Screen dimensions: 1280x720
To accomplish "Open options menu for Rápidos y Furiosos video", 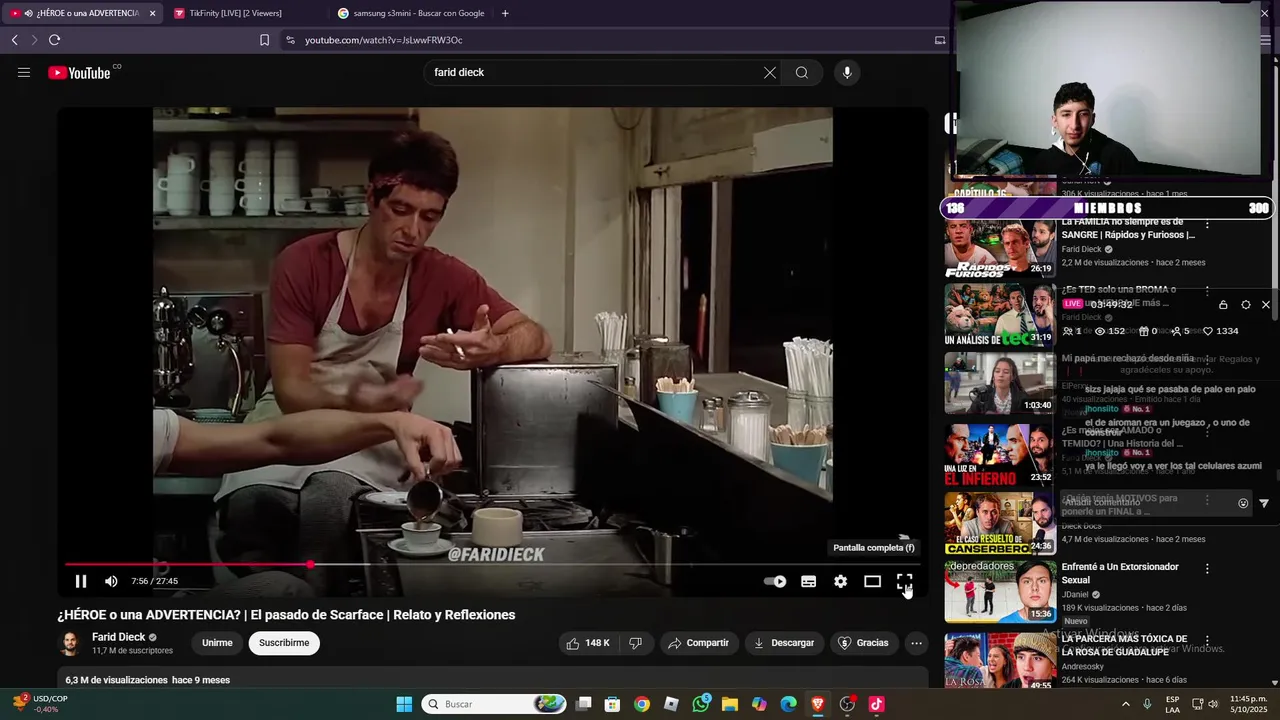I will pos(1207,225).
